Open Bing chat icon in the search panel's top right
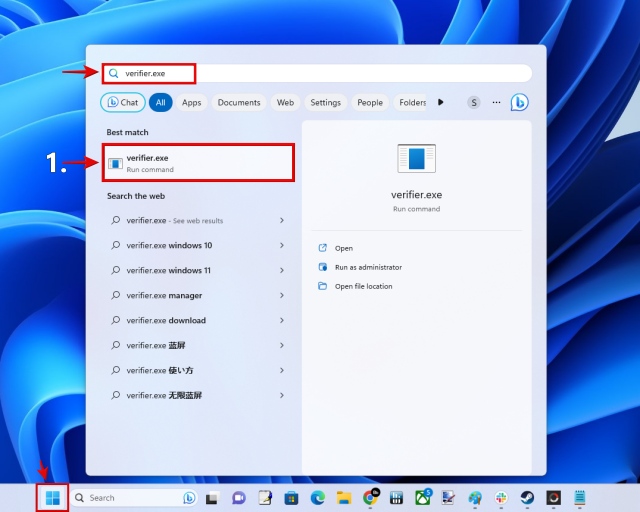This screenshot has width=640, height=512. 520,102
